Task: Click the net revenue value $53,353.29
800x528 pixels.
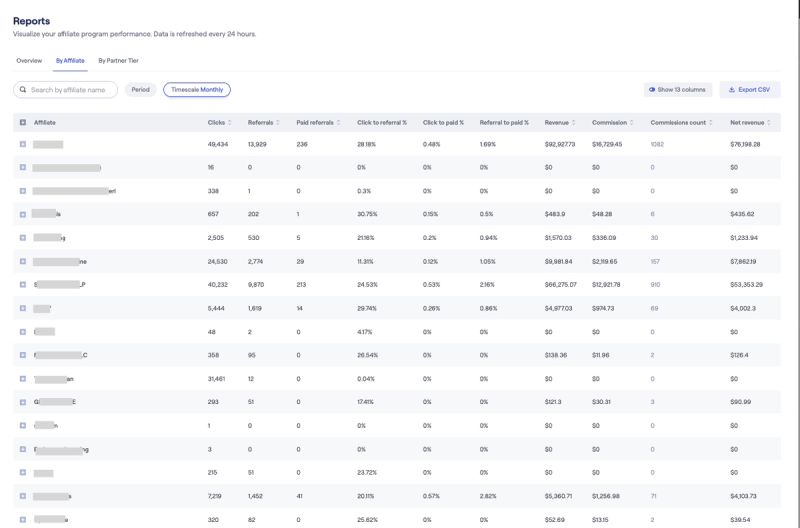Action: (746, 285)
